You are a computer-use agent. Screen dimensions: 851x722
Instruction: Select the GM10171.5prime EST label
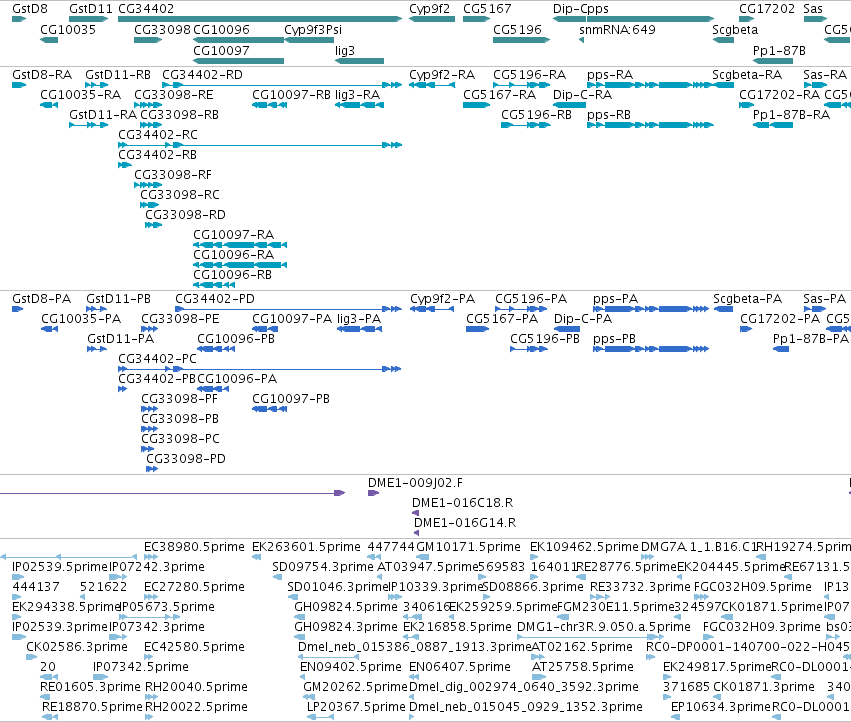coord(468,547)
